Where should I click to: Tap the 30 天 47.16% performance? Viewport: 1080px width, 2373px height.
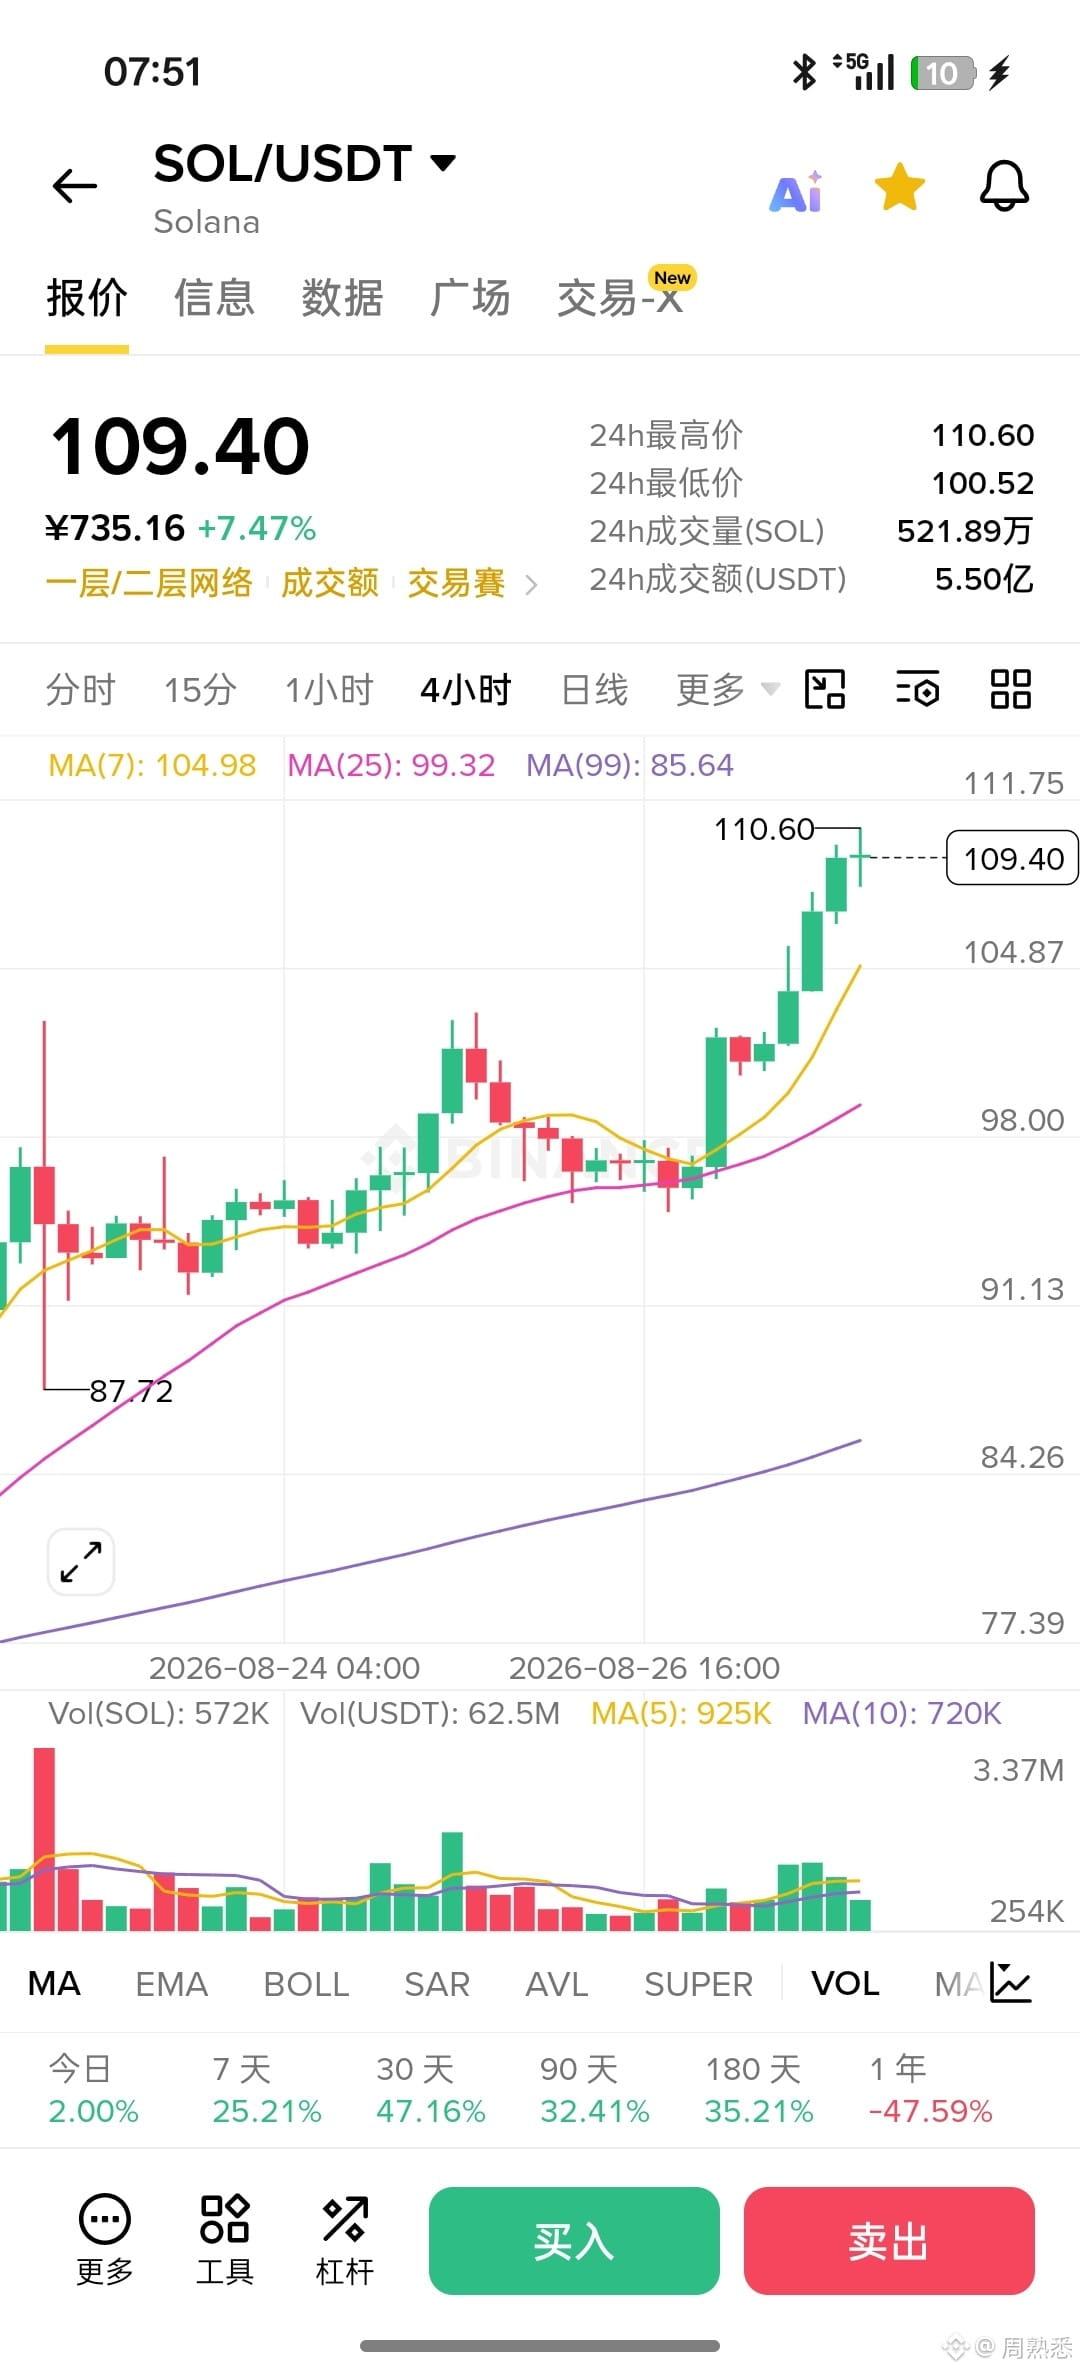(x=430, y=2089)
